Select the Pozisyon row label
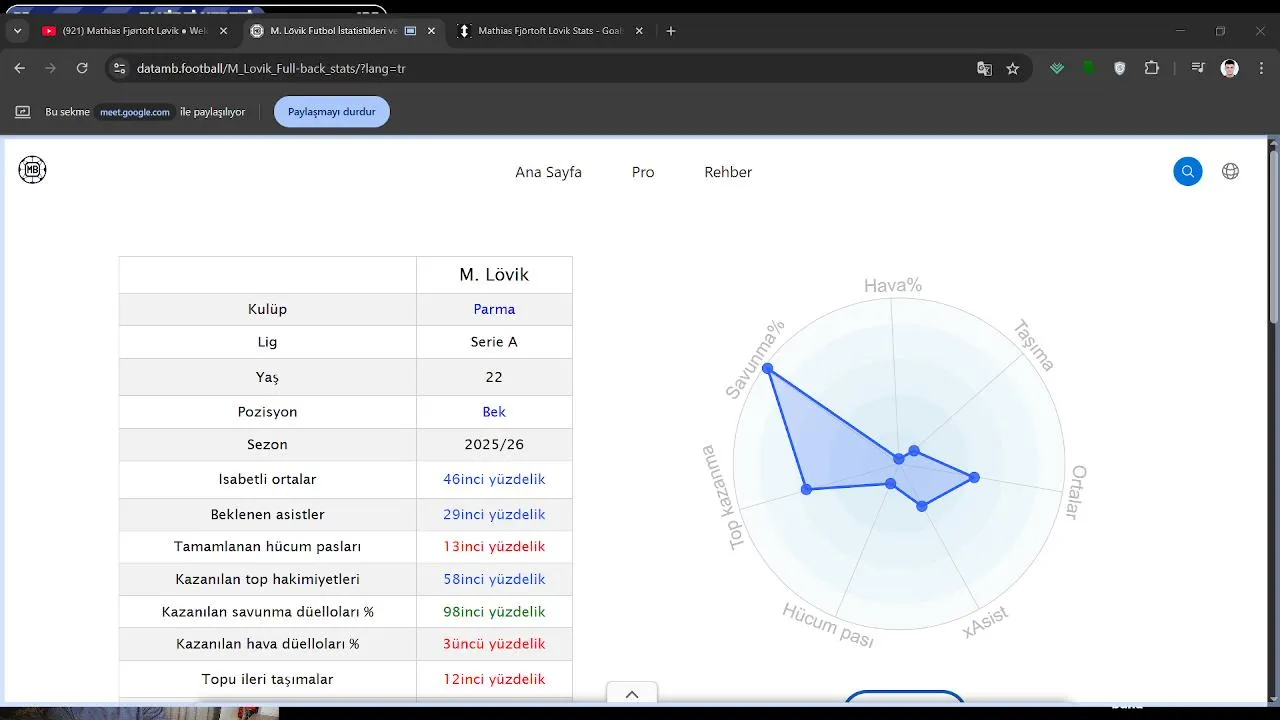1280x720 pixels. click(267, 412)
